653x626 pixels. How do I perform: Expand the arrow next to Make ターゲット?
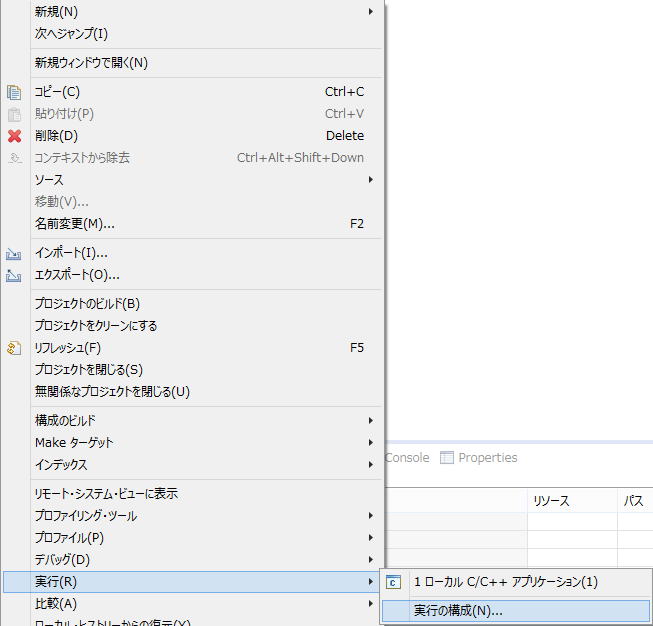(x=371, y=443)
